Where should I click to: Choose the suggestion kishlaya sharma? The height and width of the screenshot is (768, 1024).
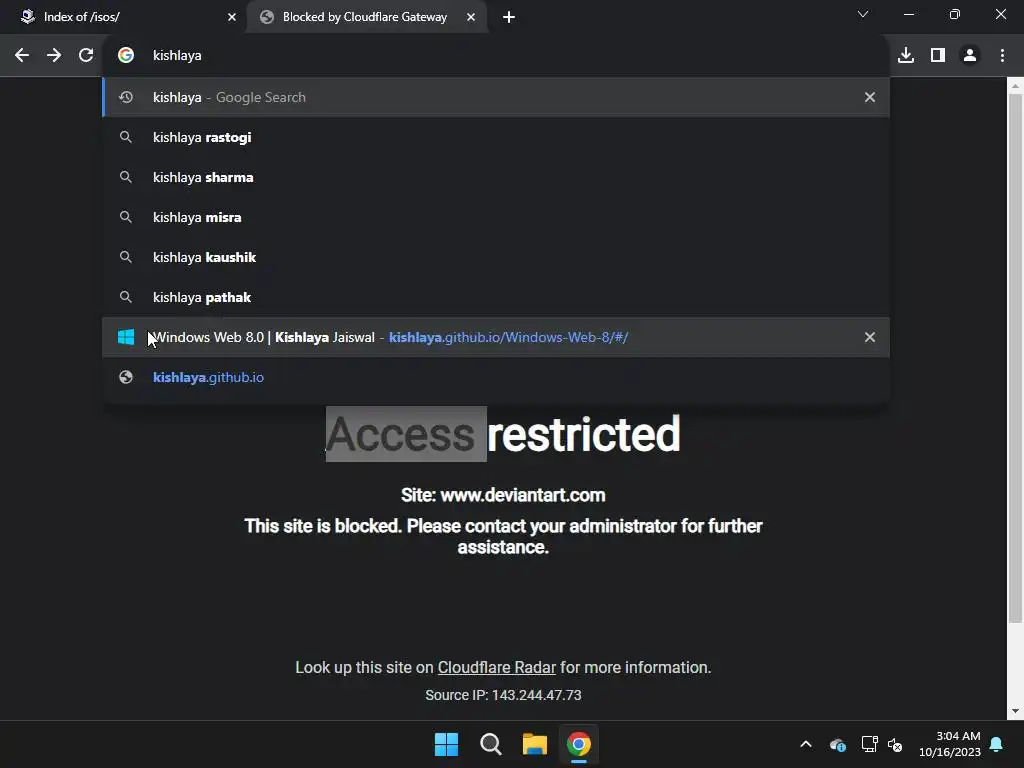496,177
